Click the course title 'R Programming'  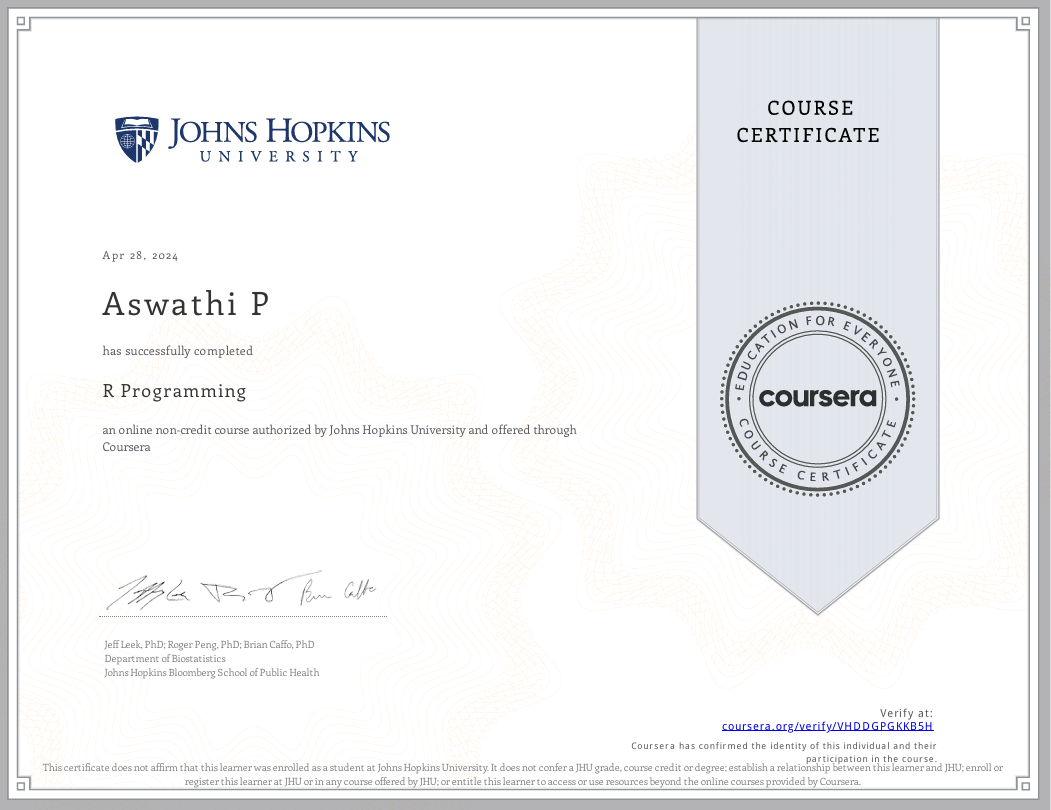pyautogui.click(x=174, y=391)
